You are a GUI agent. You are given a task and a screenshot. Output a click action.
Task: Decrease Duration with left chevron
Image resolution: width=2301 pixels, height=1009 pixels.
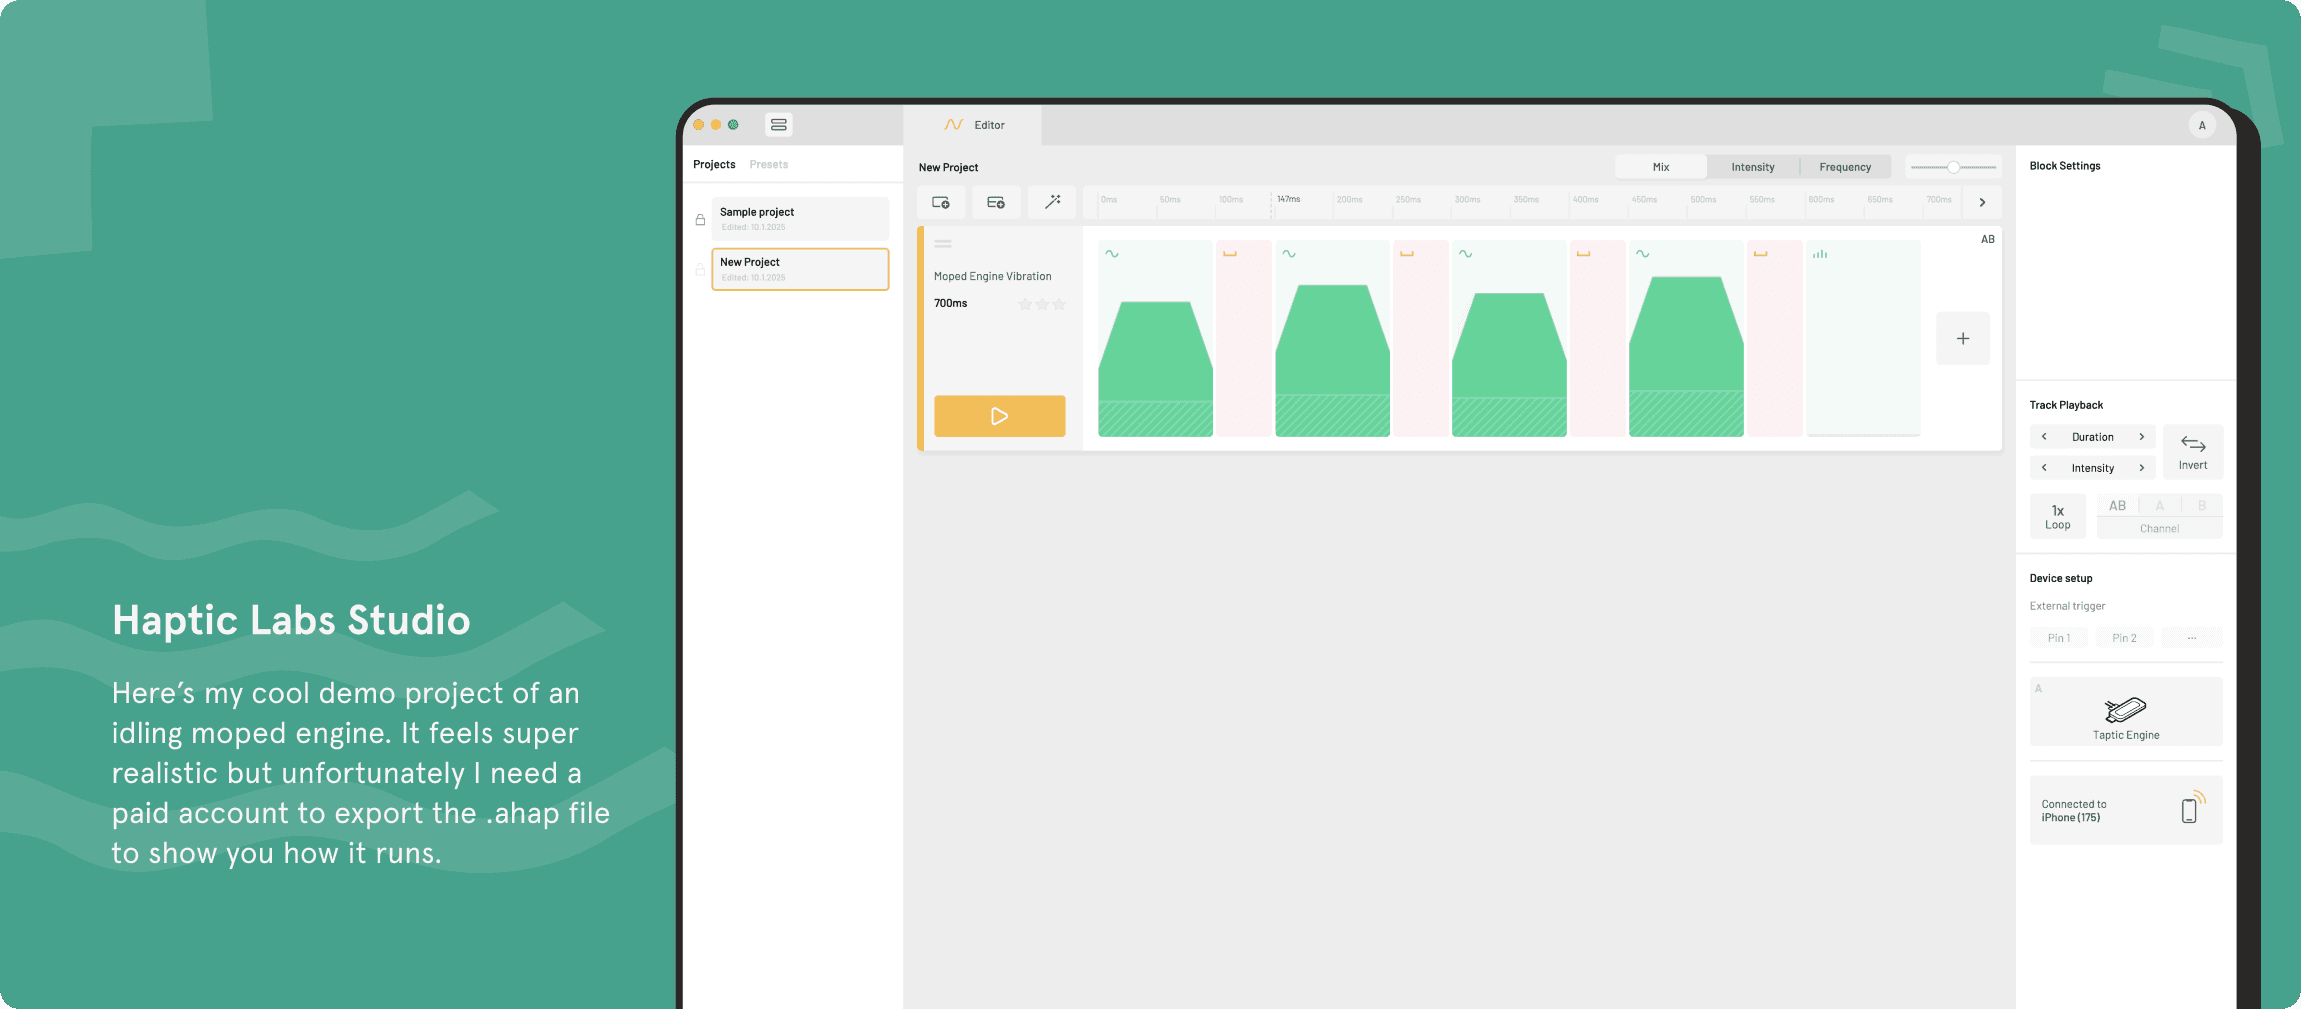click(x=2044, y=437)
